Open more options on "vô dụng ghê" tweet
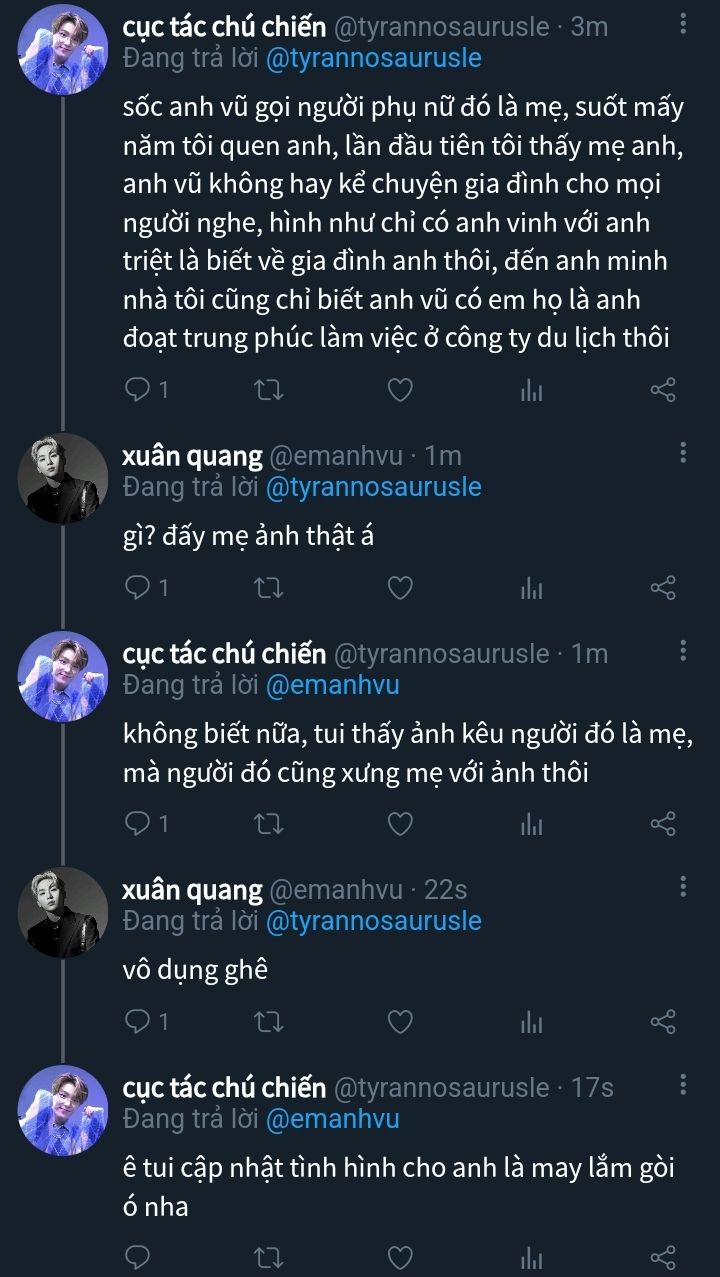The width and height of the screenshot is (720, 1277). pos(683,887)
